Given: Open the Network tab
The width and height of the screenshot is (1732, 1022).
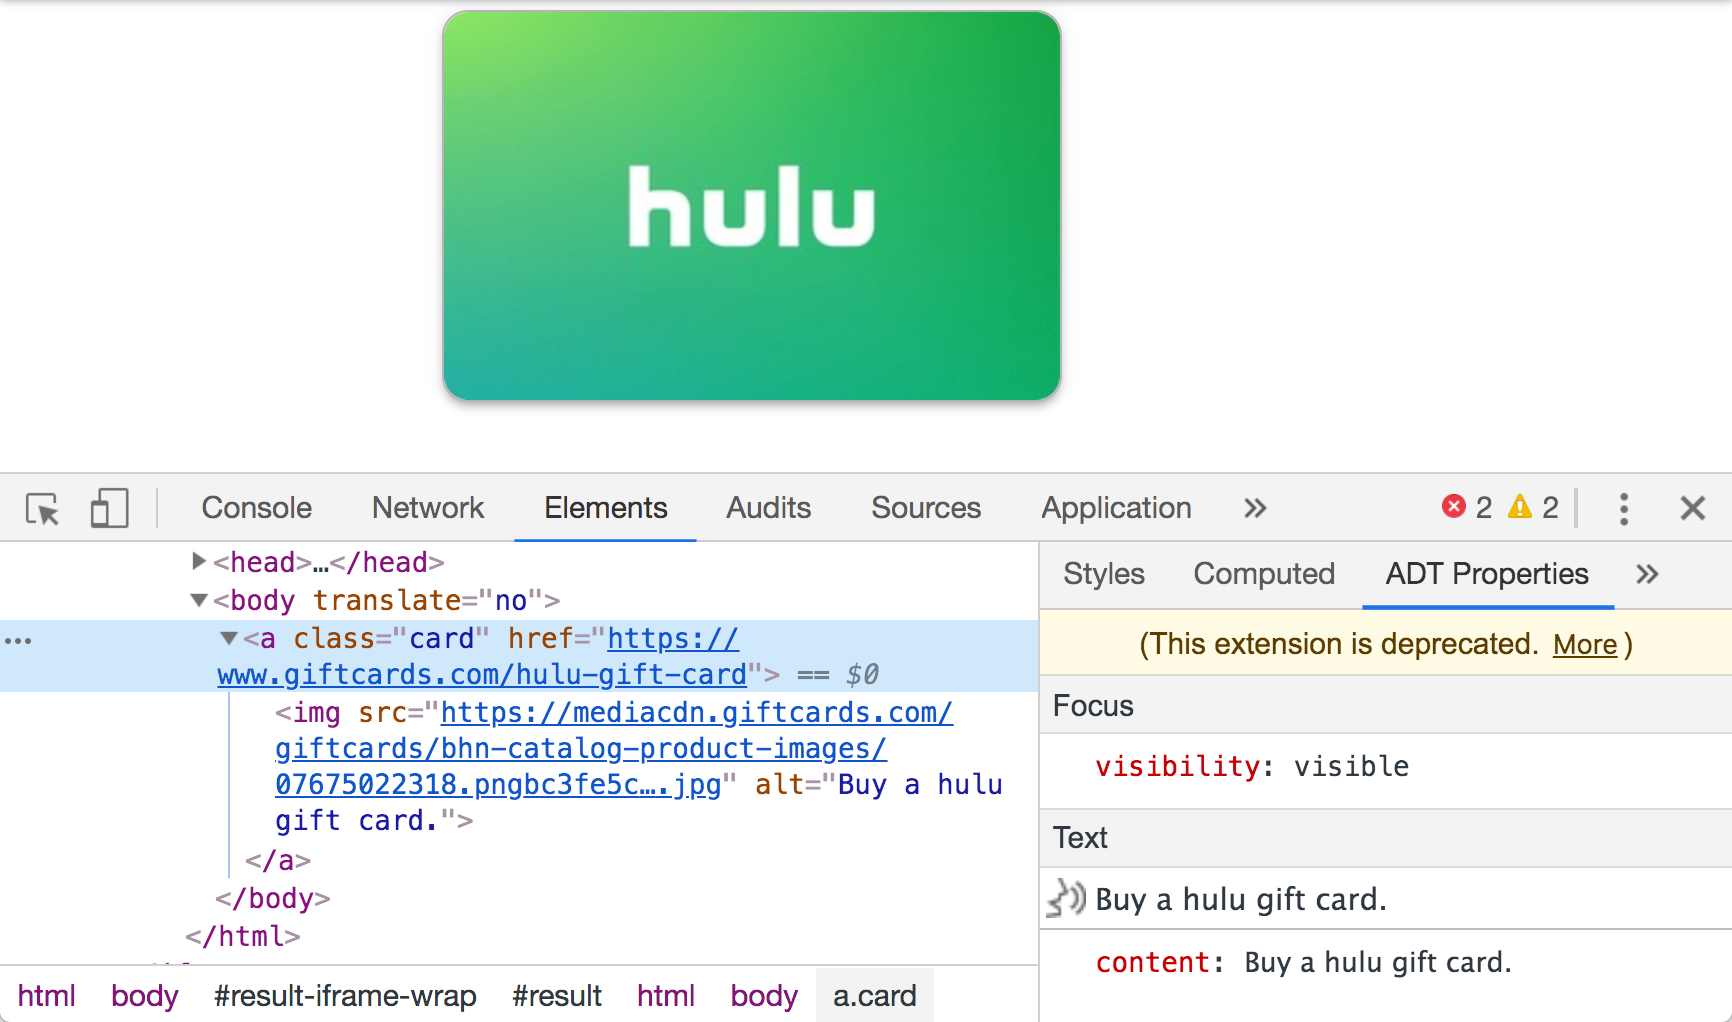Looking at the screenshot, I should [x=427, y=509].
